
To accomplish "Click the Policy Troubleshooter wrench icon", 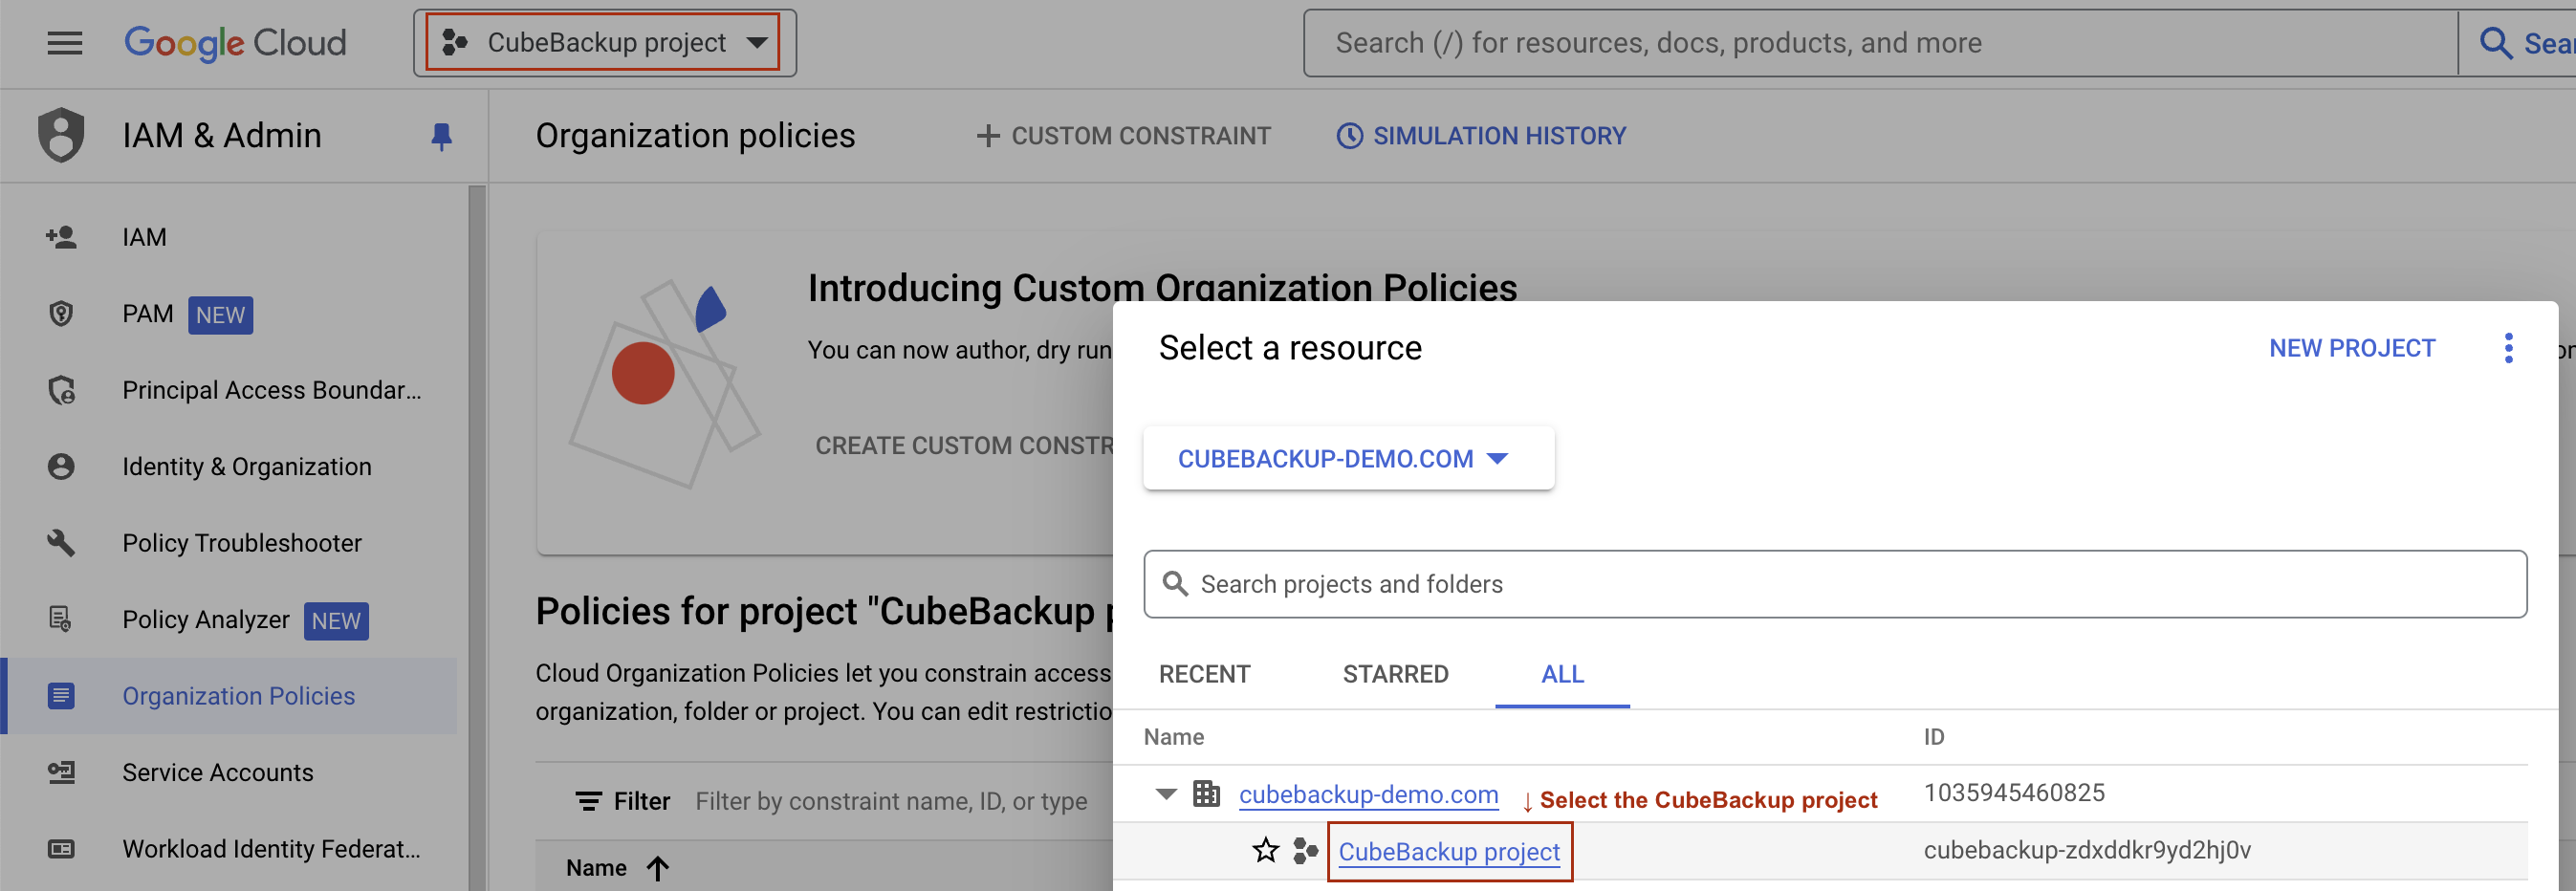I will click(61, 543).
